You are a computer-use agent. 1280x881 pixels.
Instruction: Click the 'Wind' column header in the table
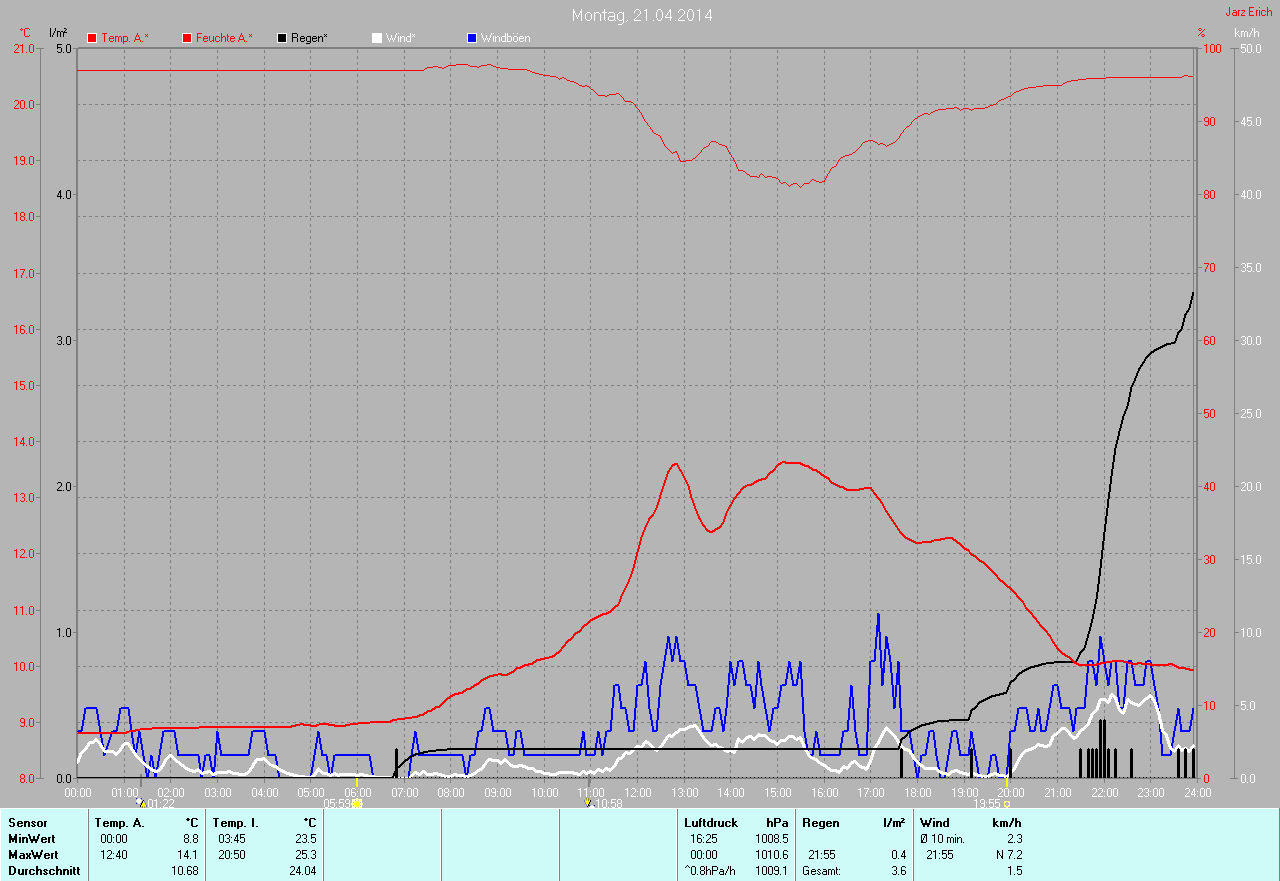tap(934, 823)
